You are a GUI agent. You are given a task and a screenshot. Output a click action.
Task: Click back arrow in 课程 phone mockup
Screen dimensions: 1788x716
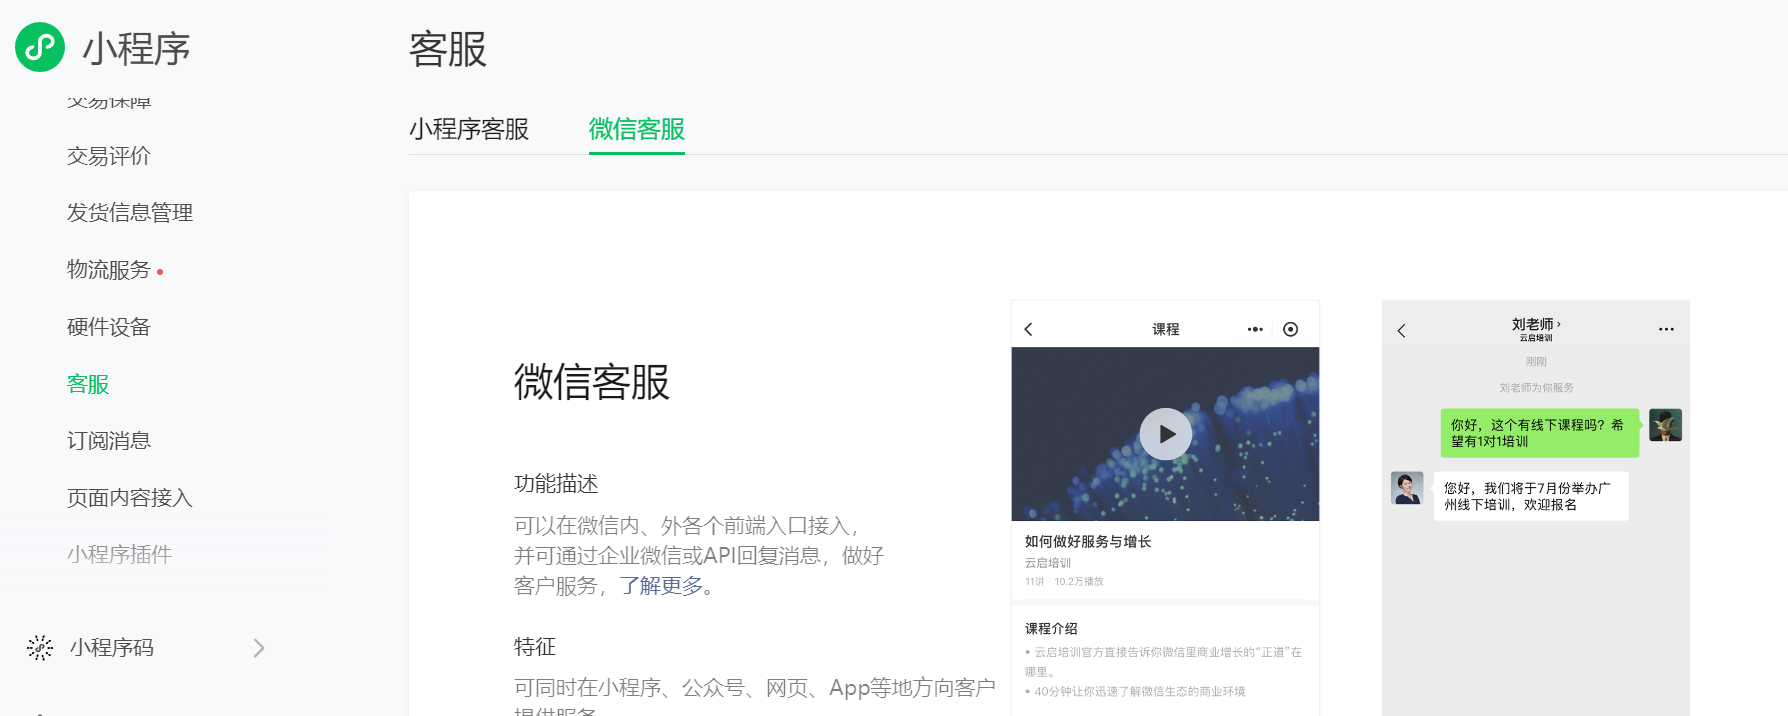[x=1028, y=329]
